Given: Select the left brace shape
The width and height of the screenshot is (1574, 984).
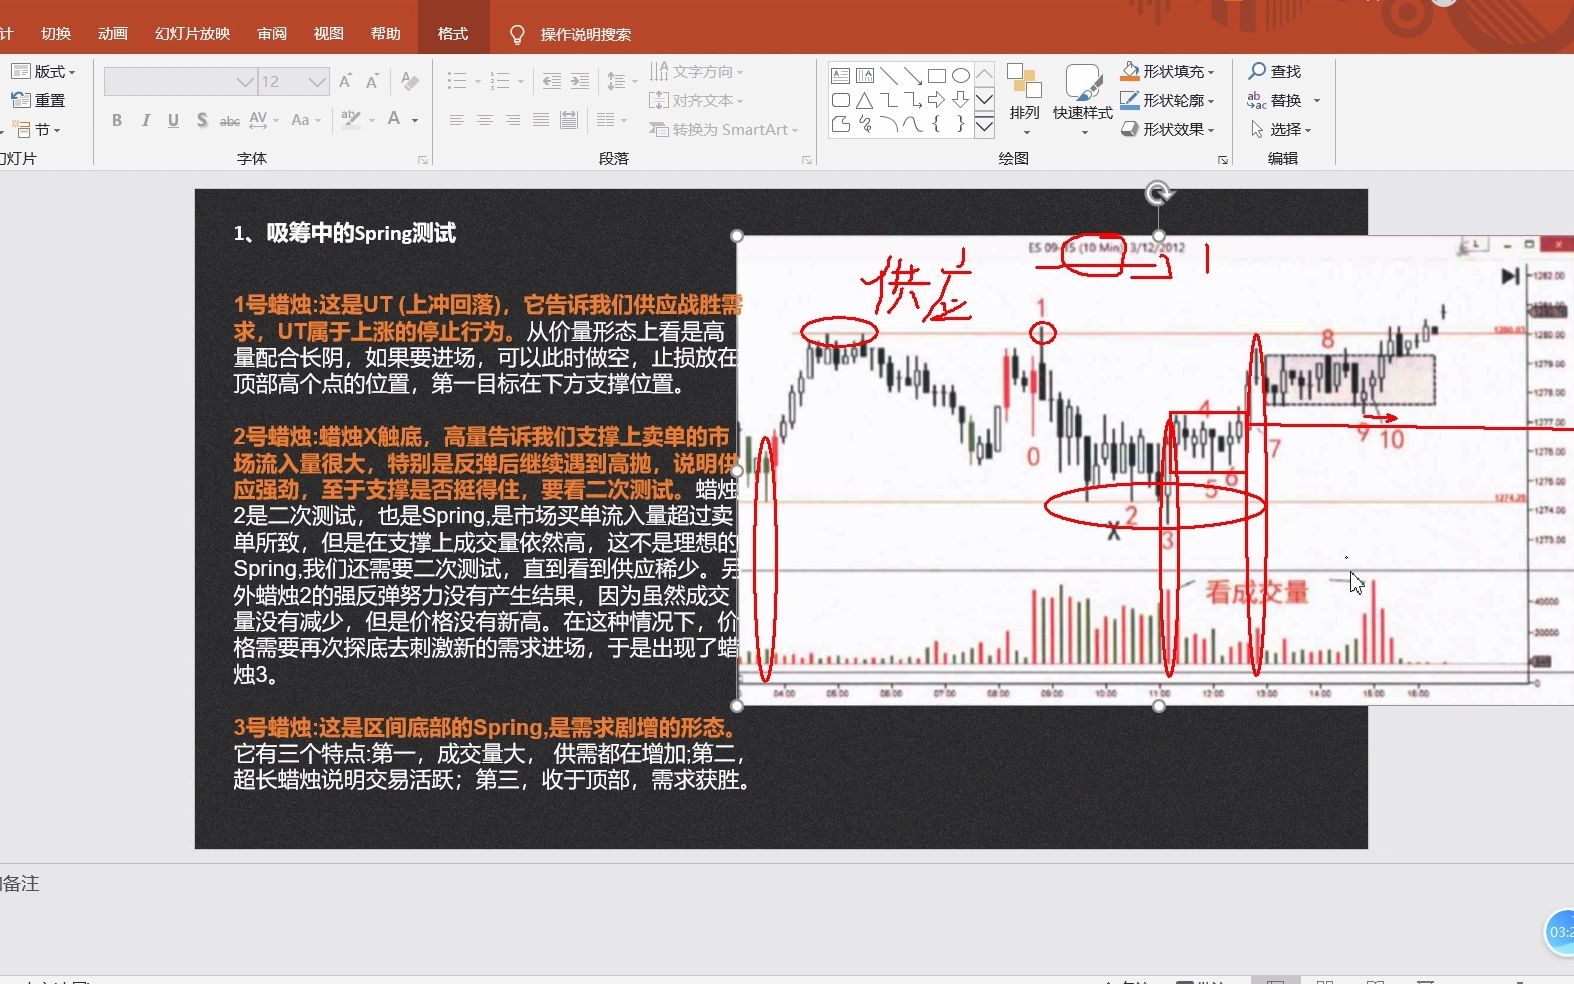Looking at the screenshot, I should 937,124.
